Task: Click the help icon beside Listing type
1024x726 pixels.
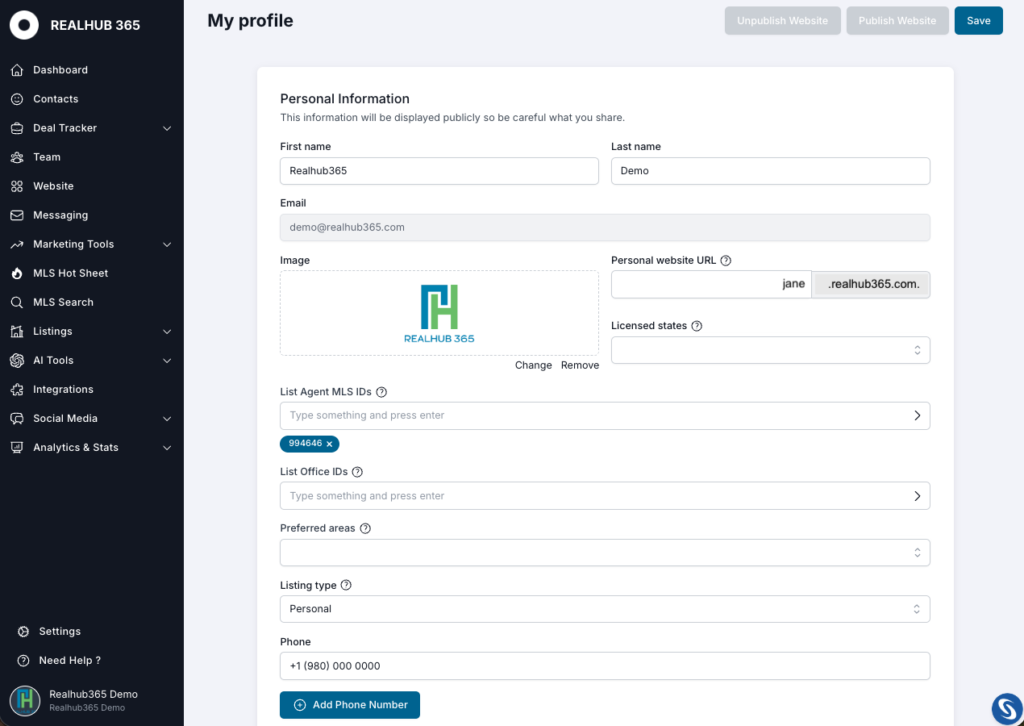Action: coord(346,585)
